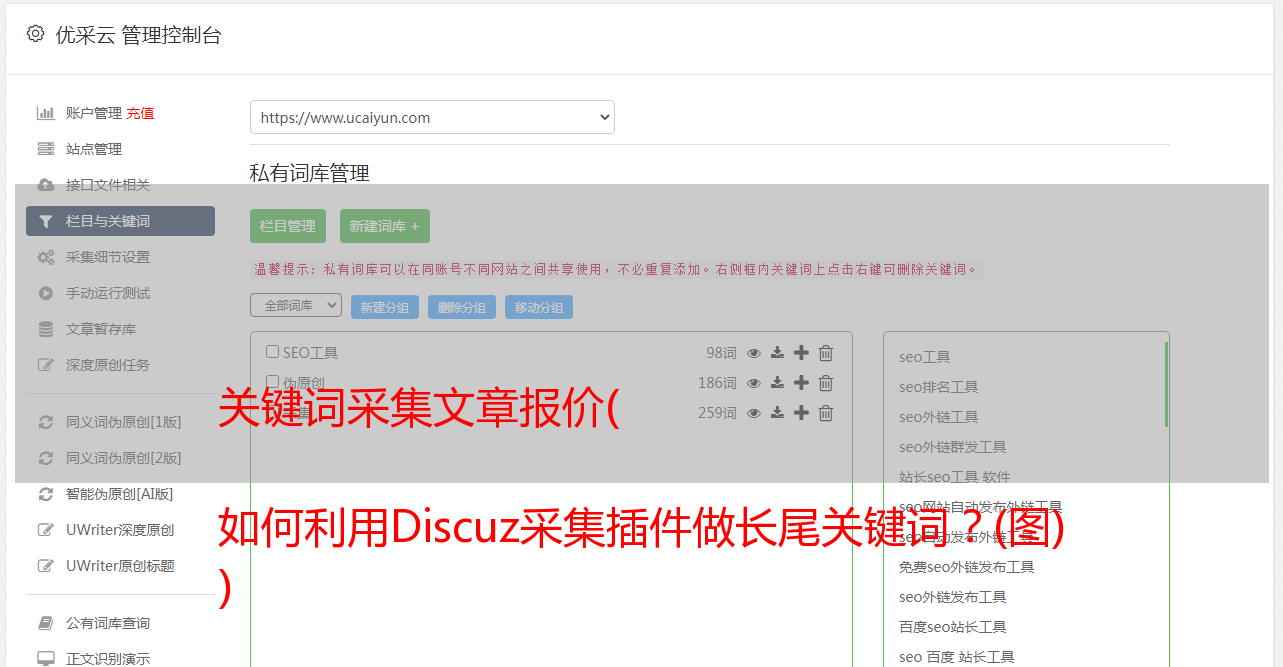Open the https://www.ucaiyun.com site dropdown

[432, 117]
